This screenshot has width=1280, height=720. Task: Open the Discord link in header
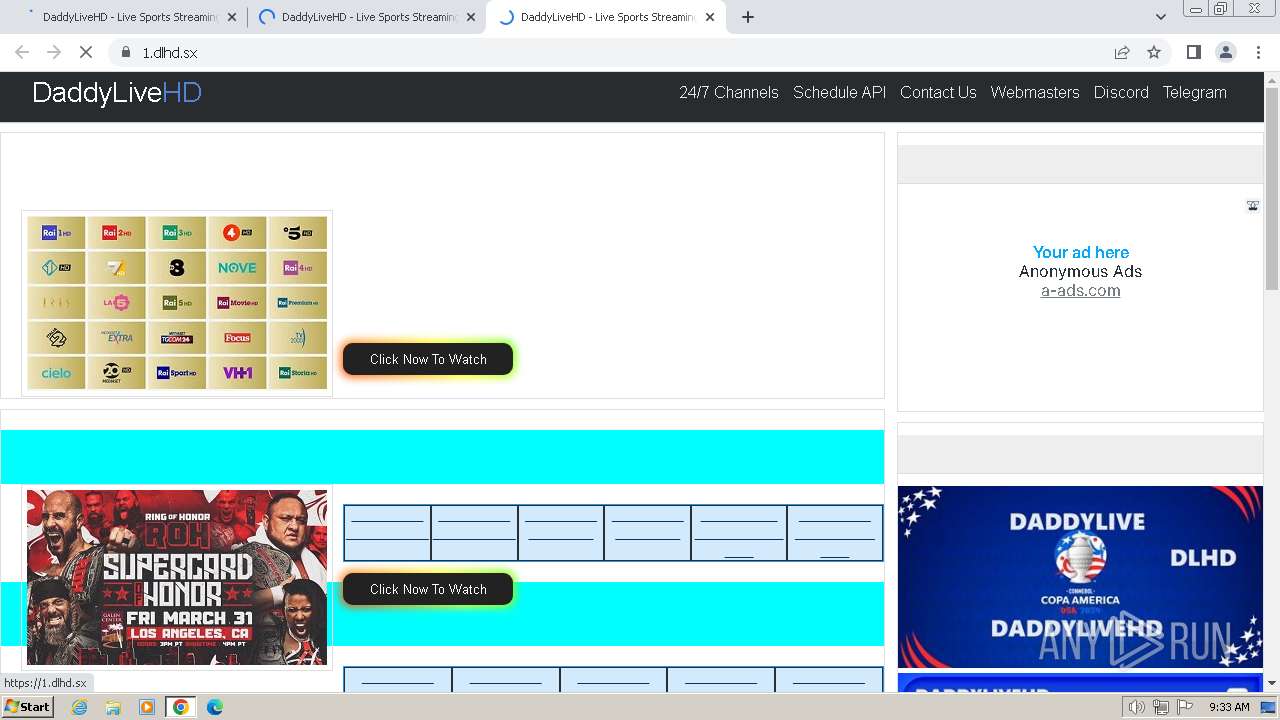(x=1121, y=92)
